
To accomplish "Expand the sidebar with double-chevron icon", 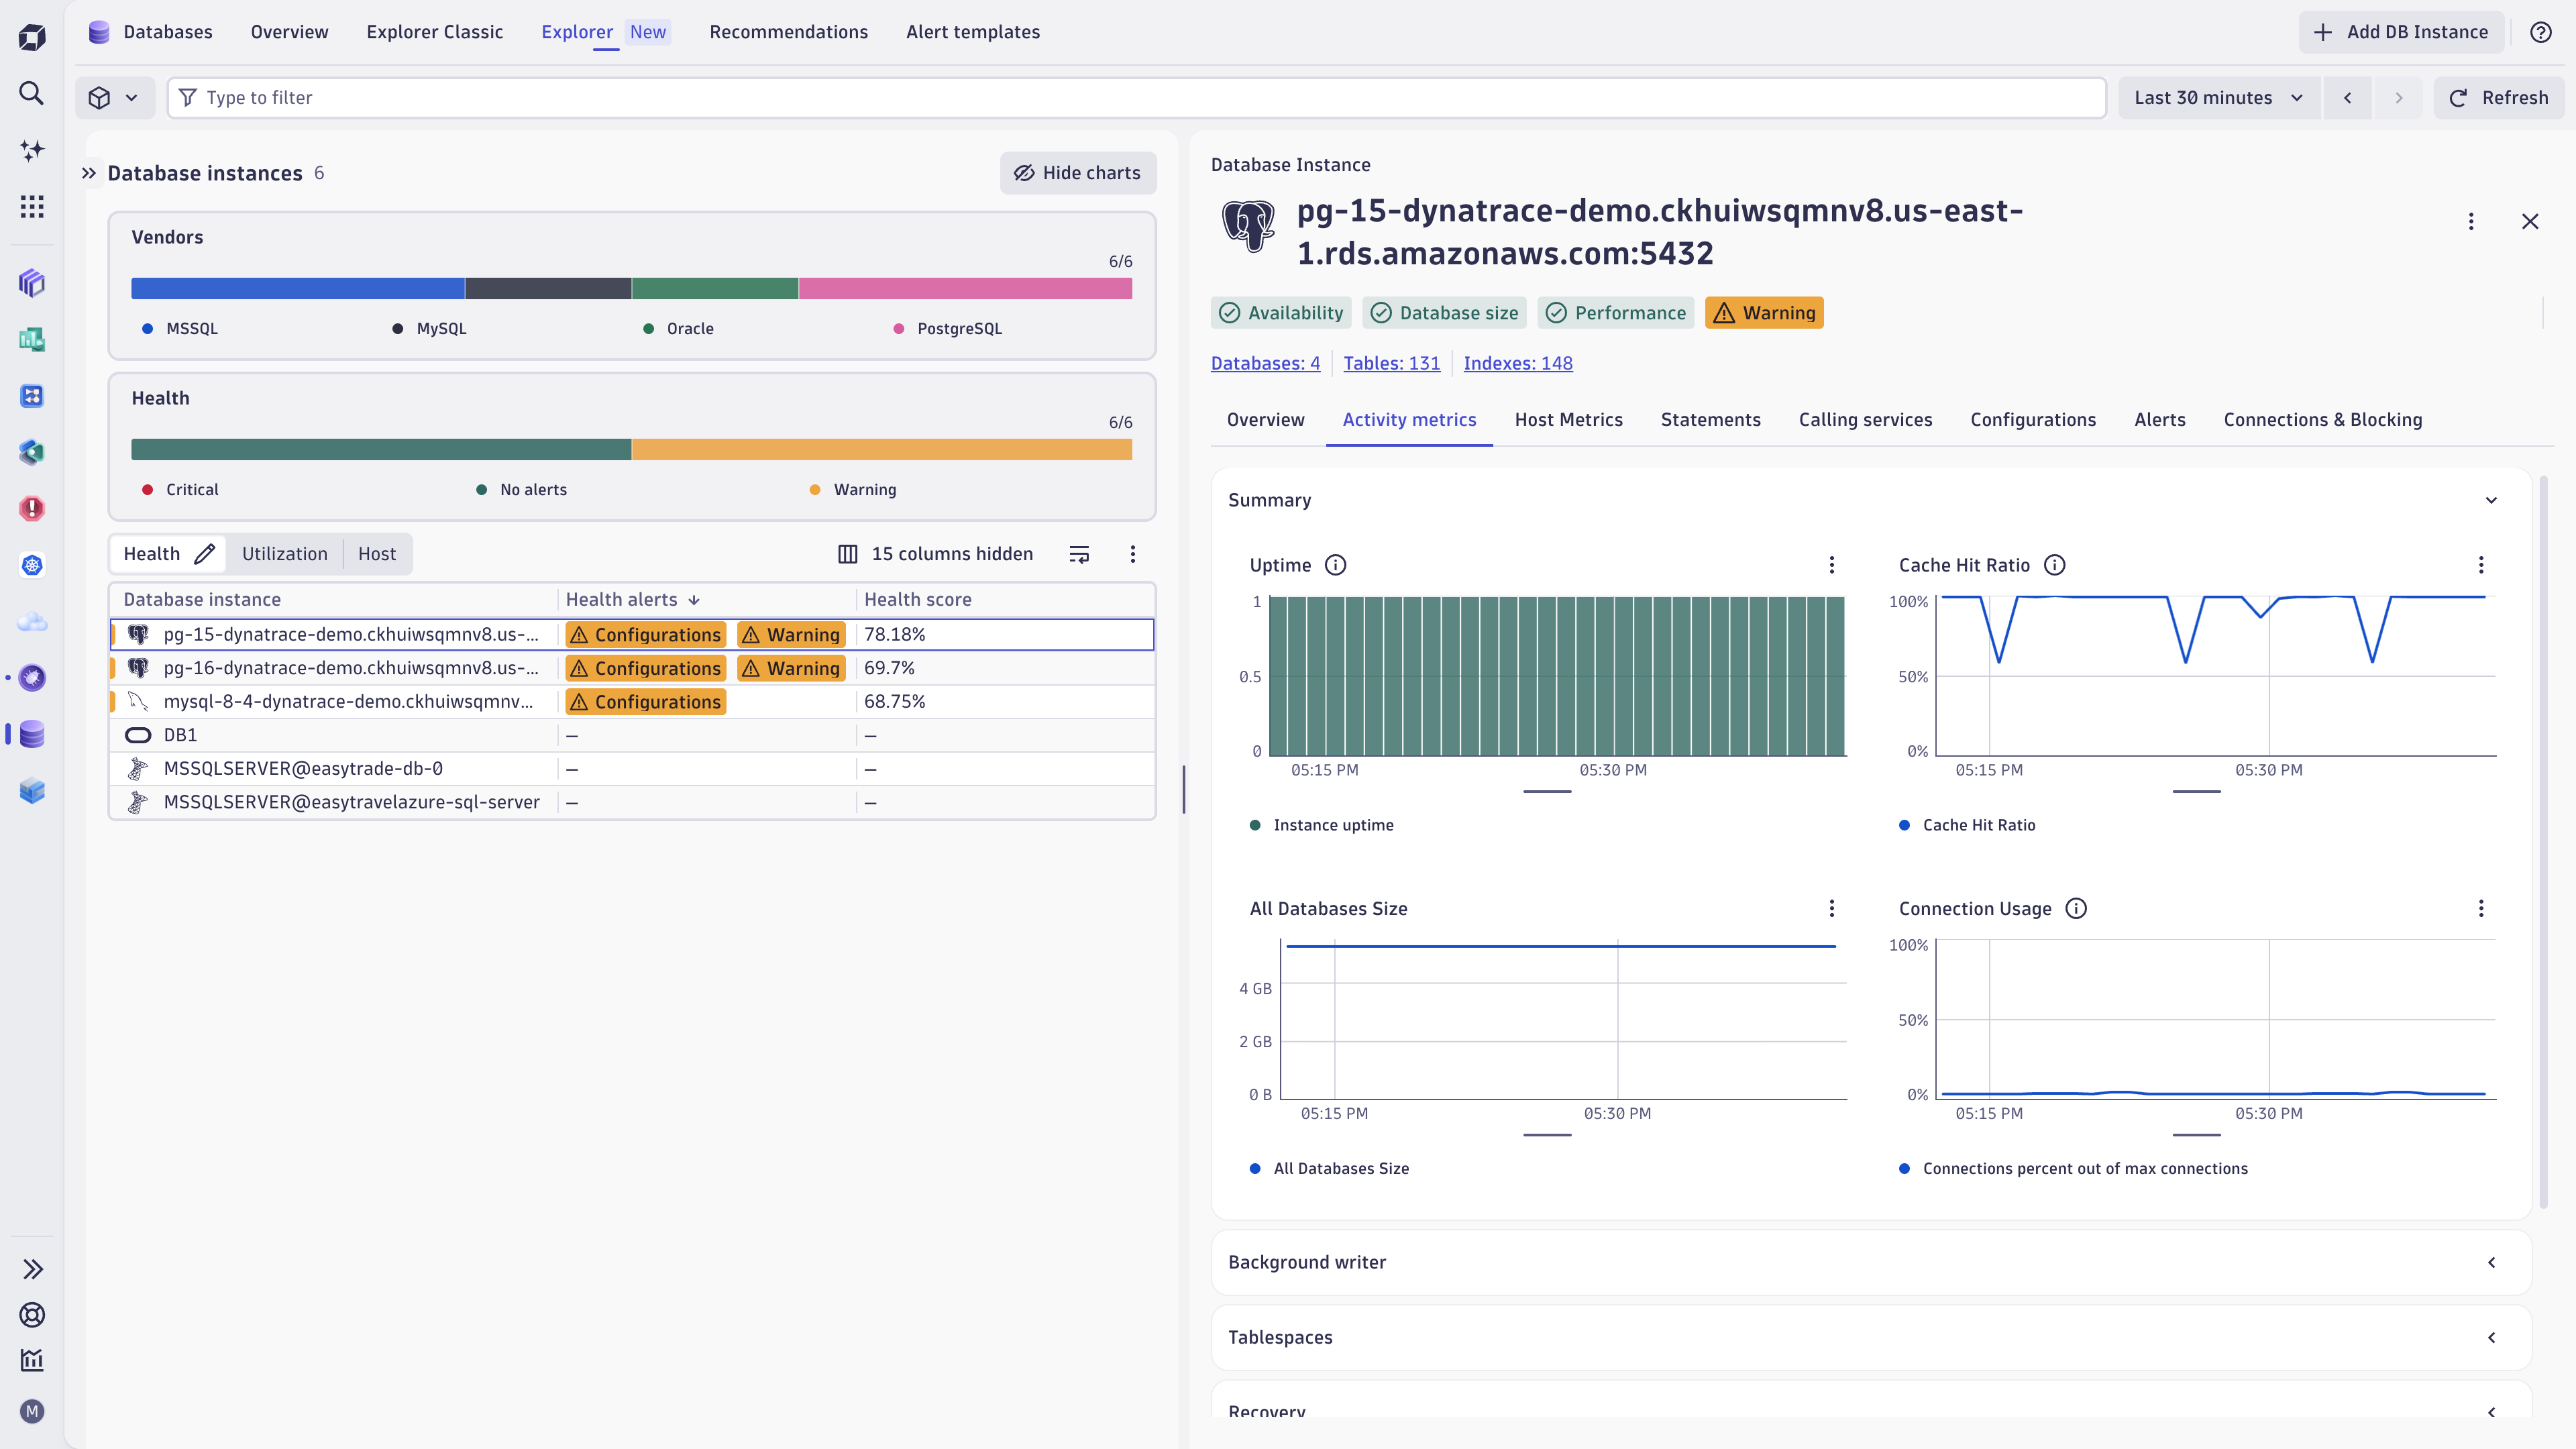I will [x=32, y=1269].
